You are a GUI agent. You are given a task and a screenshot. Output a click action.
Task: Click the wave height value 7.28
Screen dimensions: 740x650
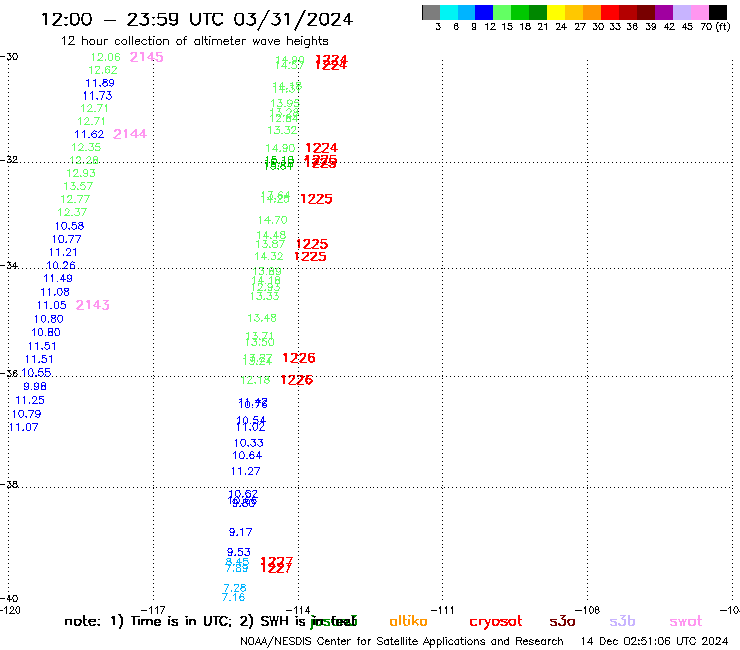coord(235,588)
